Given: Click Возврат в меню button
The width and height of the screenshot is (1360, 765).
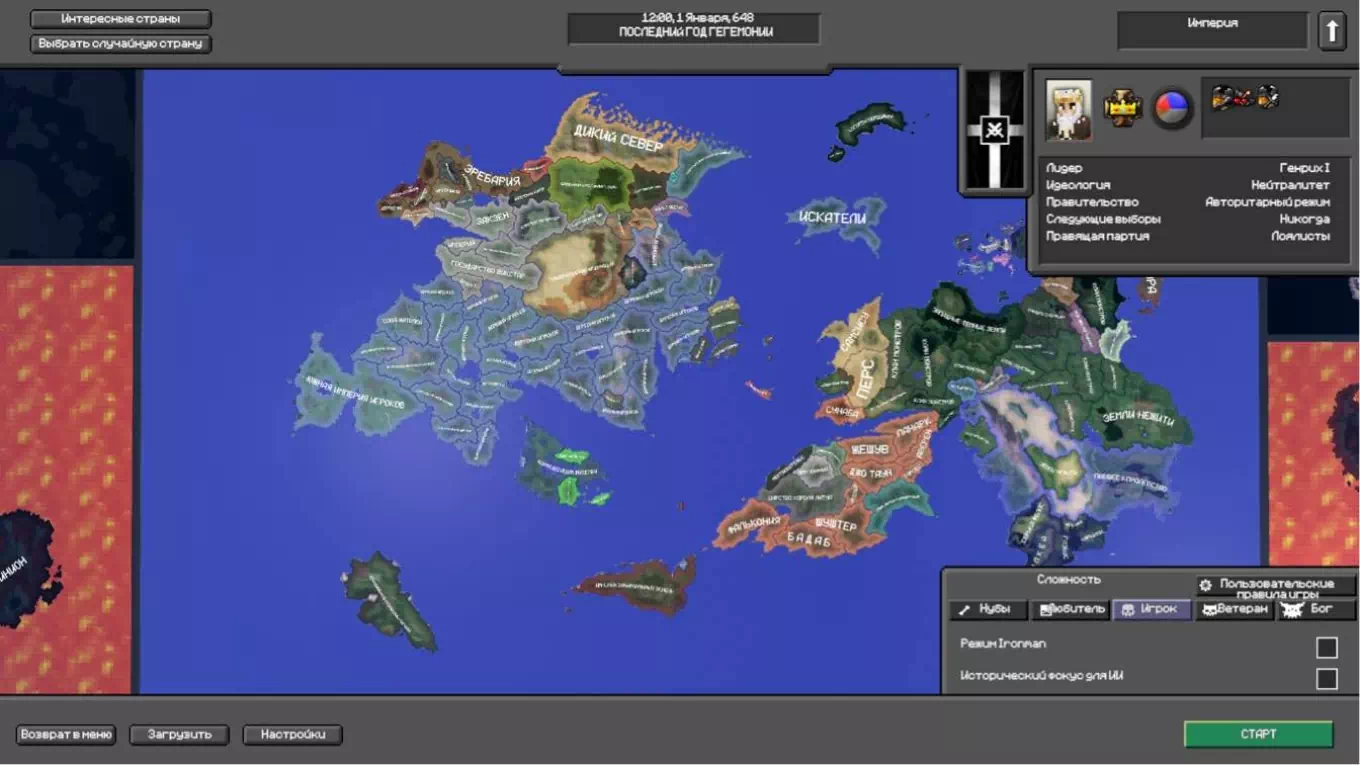Looking at the screenshot, I should pos(66,734).
